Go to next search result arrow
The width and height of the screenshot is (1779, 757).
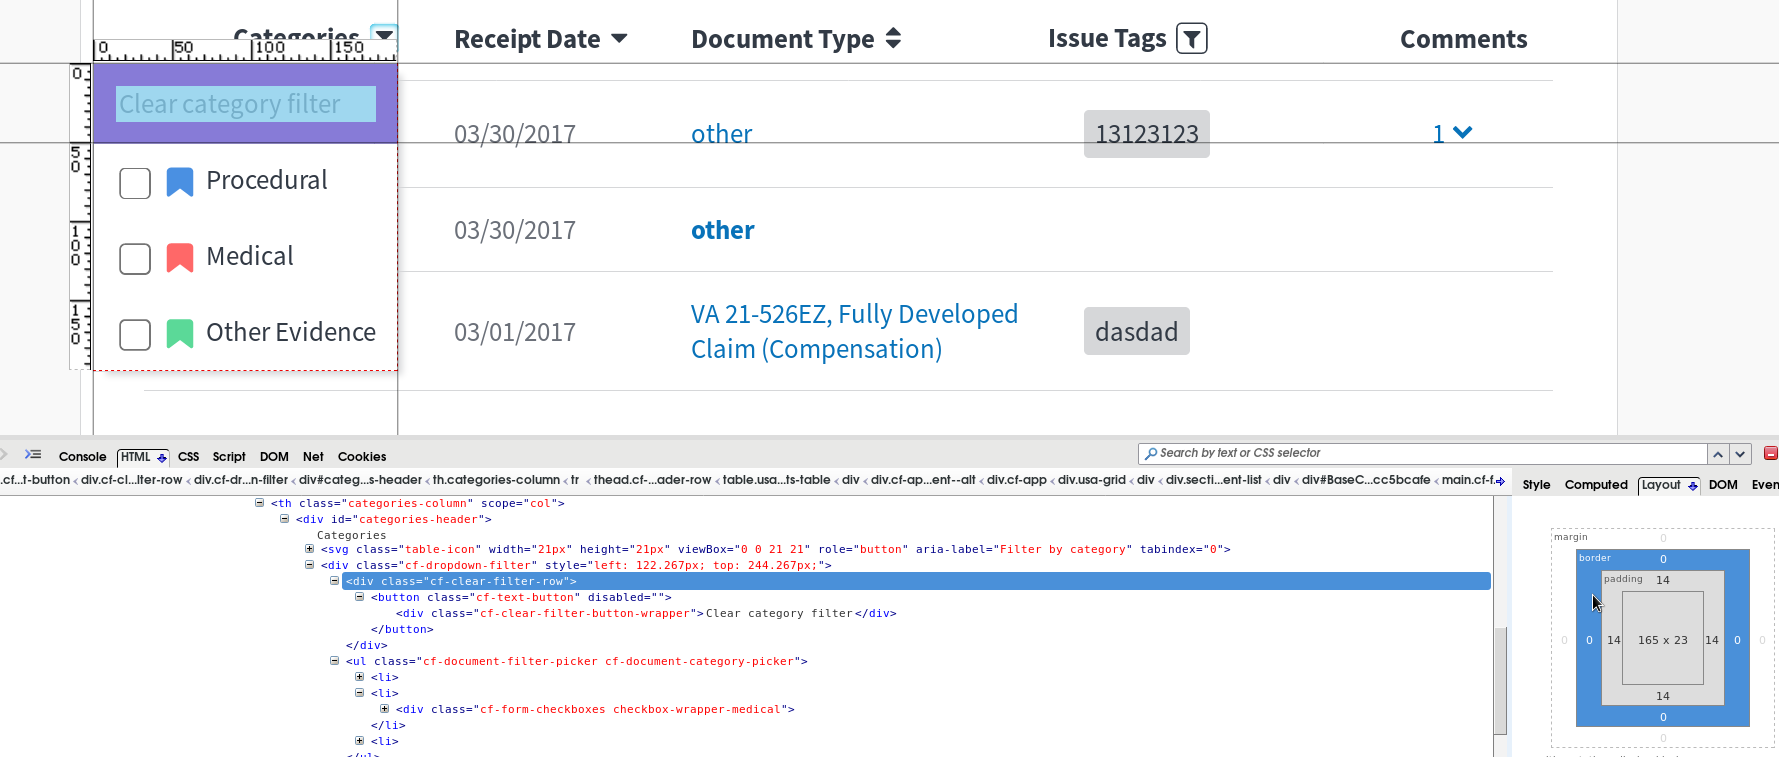(1740, 454)
